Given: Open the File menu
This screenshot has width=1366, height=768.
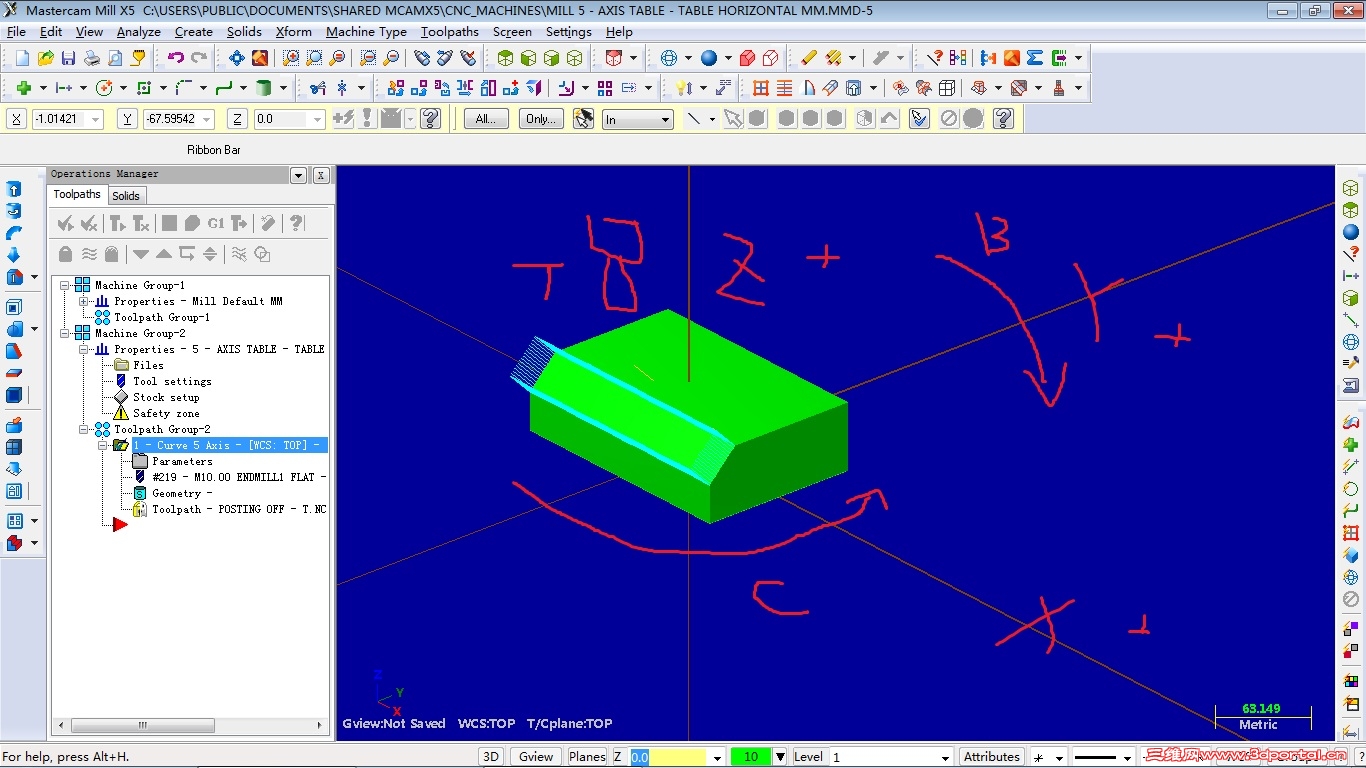Looking at the screenshot, I should point(16,32).
